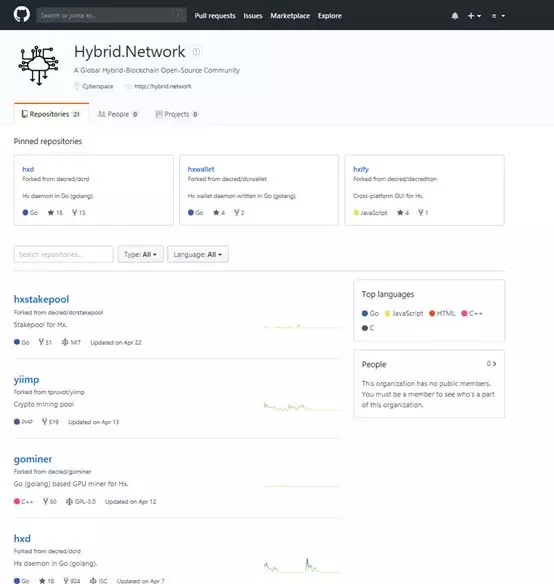Click 'Forked from tpruvot/yiimp' text
This screenshot has width=554, height=584.
(x=49, y=392)
